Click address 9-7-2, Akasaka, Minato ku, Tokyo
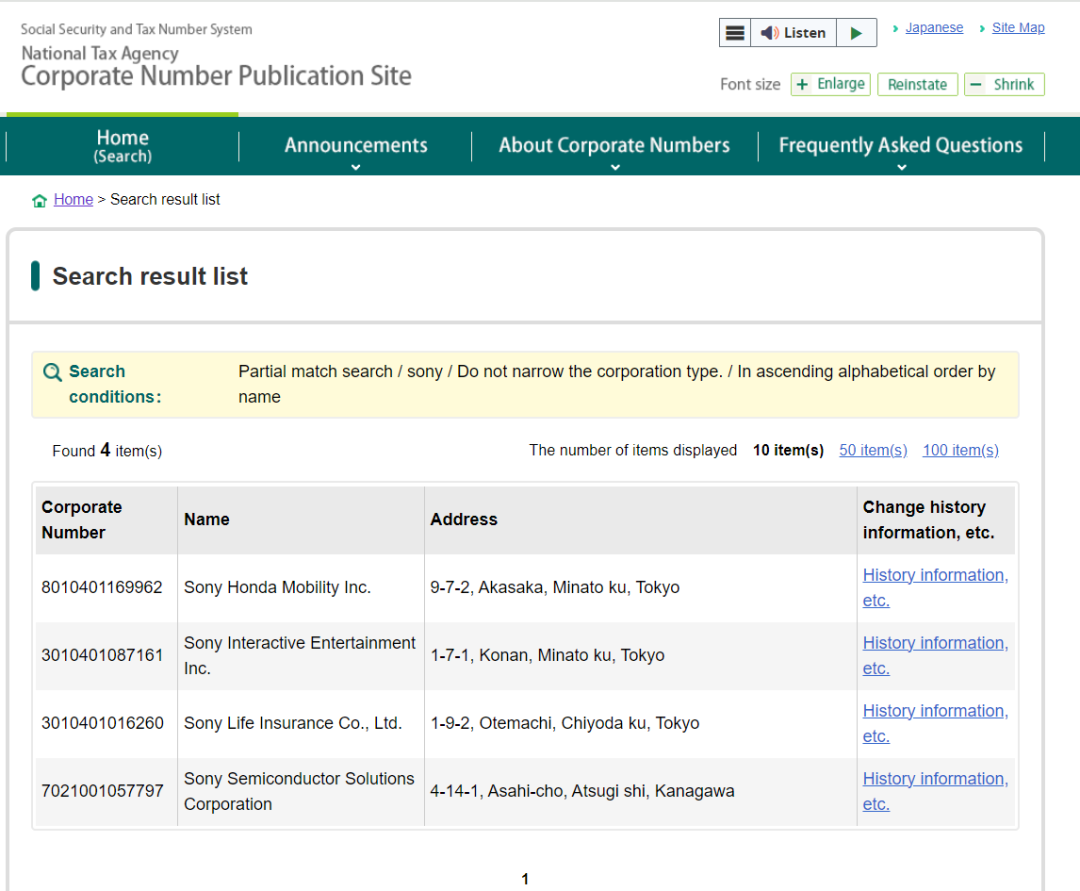The image size is (1080, 891). (554, 587)
